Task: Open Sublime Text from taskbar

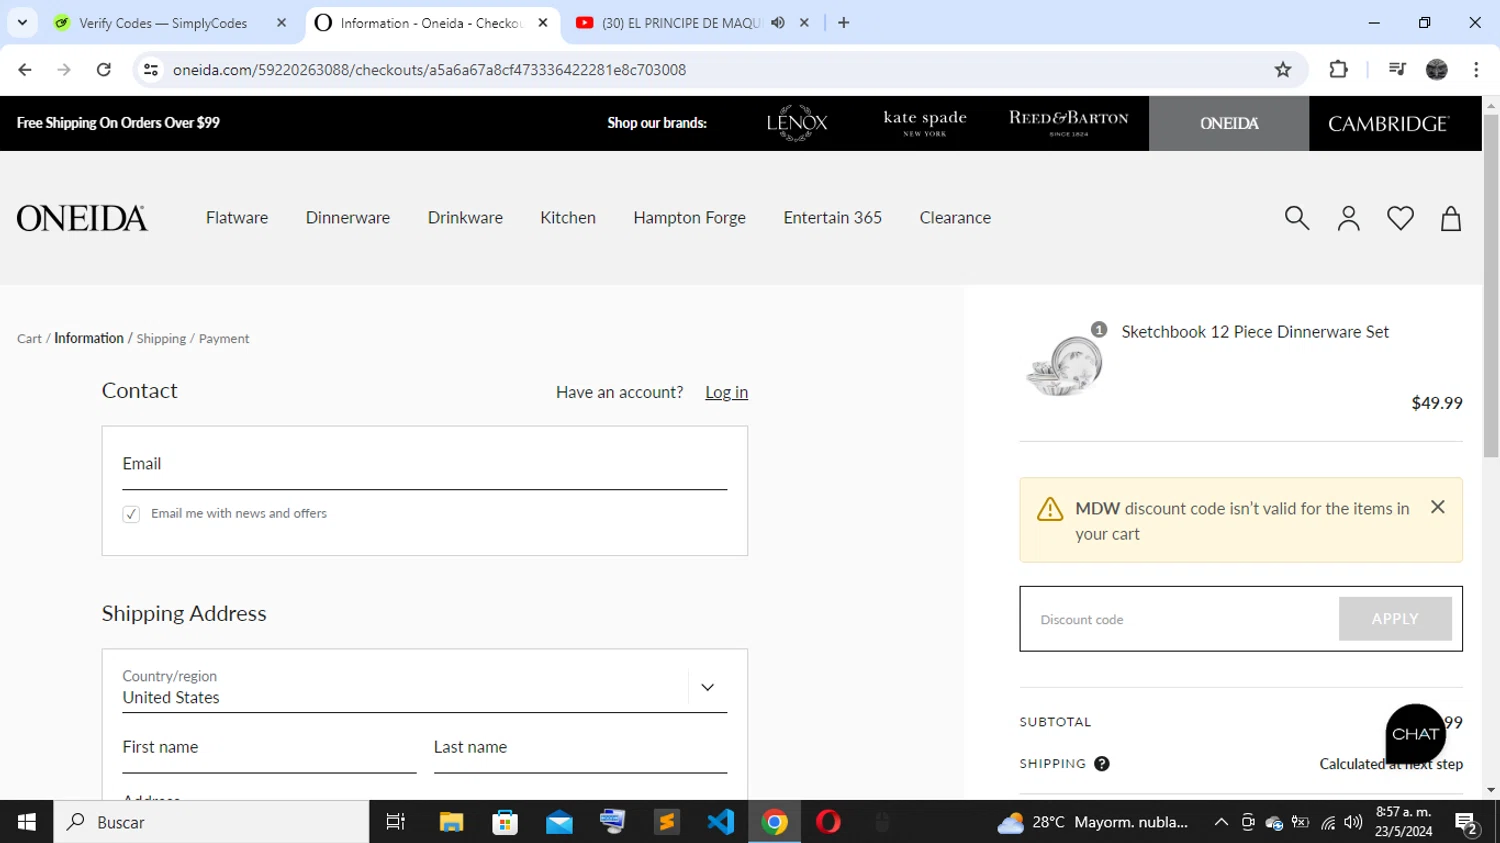Action: [x=667, y=822]
